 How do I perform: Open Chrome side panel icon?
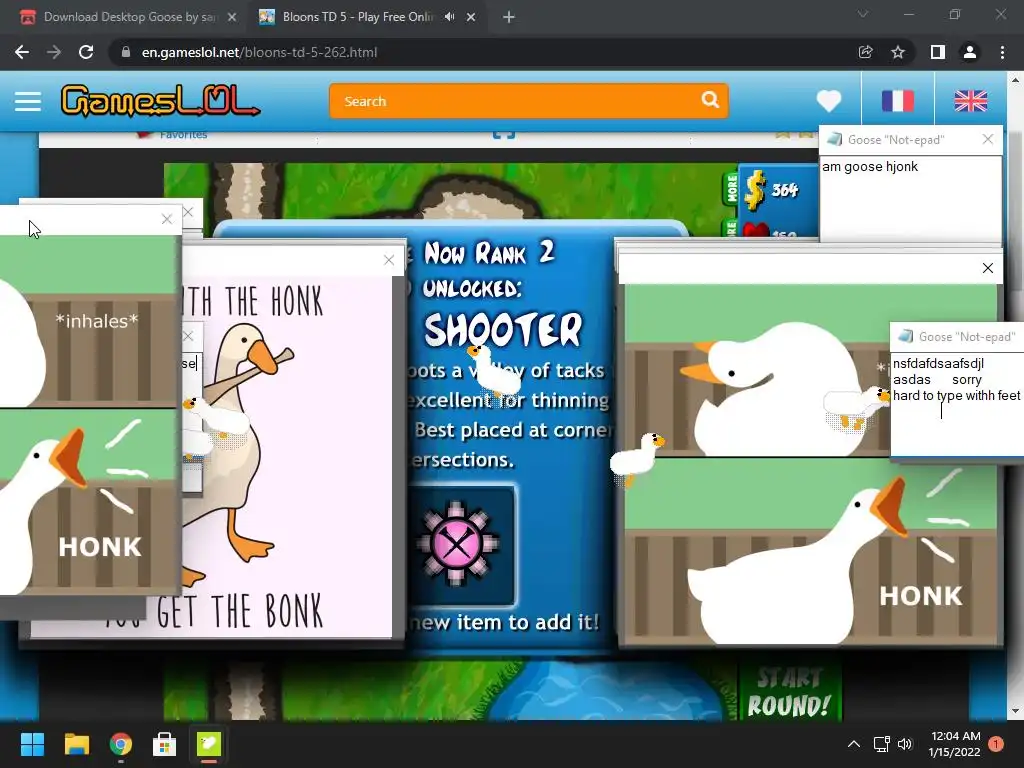click(x=938, y=52)
